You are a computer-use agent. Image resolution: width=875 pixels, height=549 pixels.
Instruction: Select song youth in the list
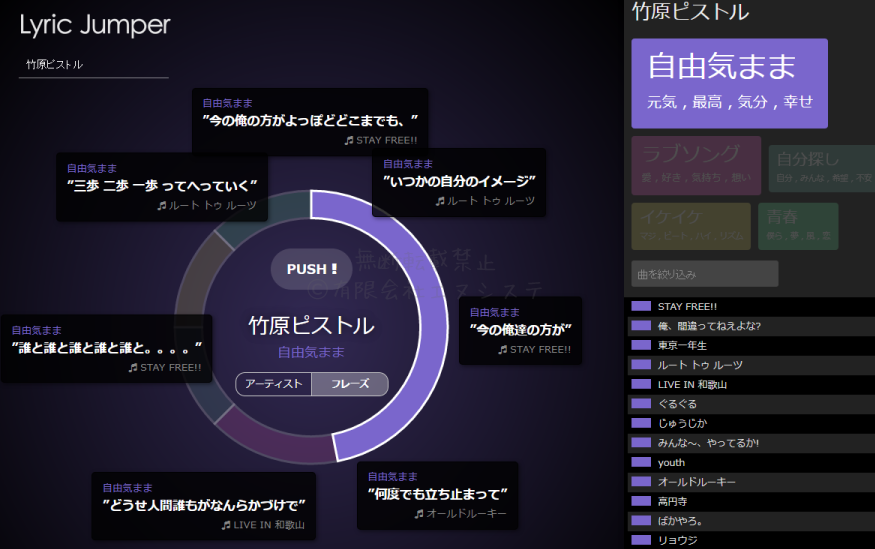[x=749, y=463]
